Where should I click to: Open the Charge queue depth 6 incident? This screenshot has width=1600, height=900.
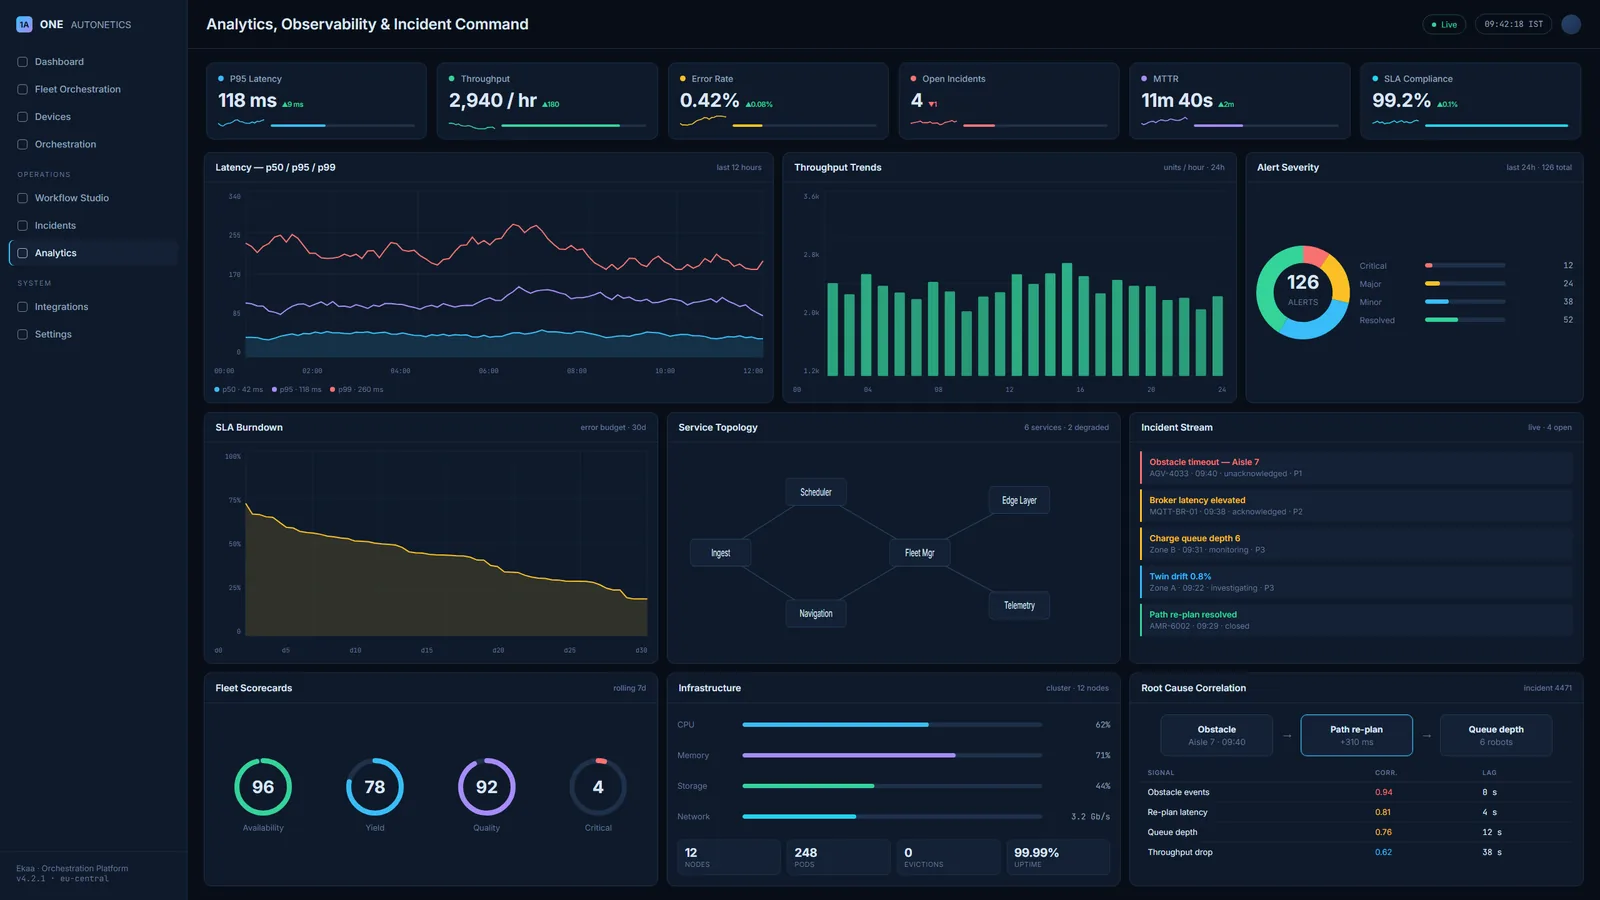pos(1356,544)
